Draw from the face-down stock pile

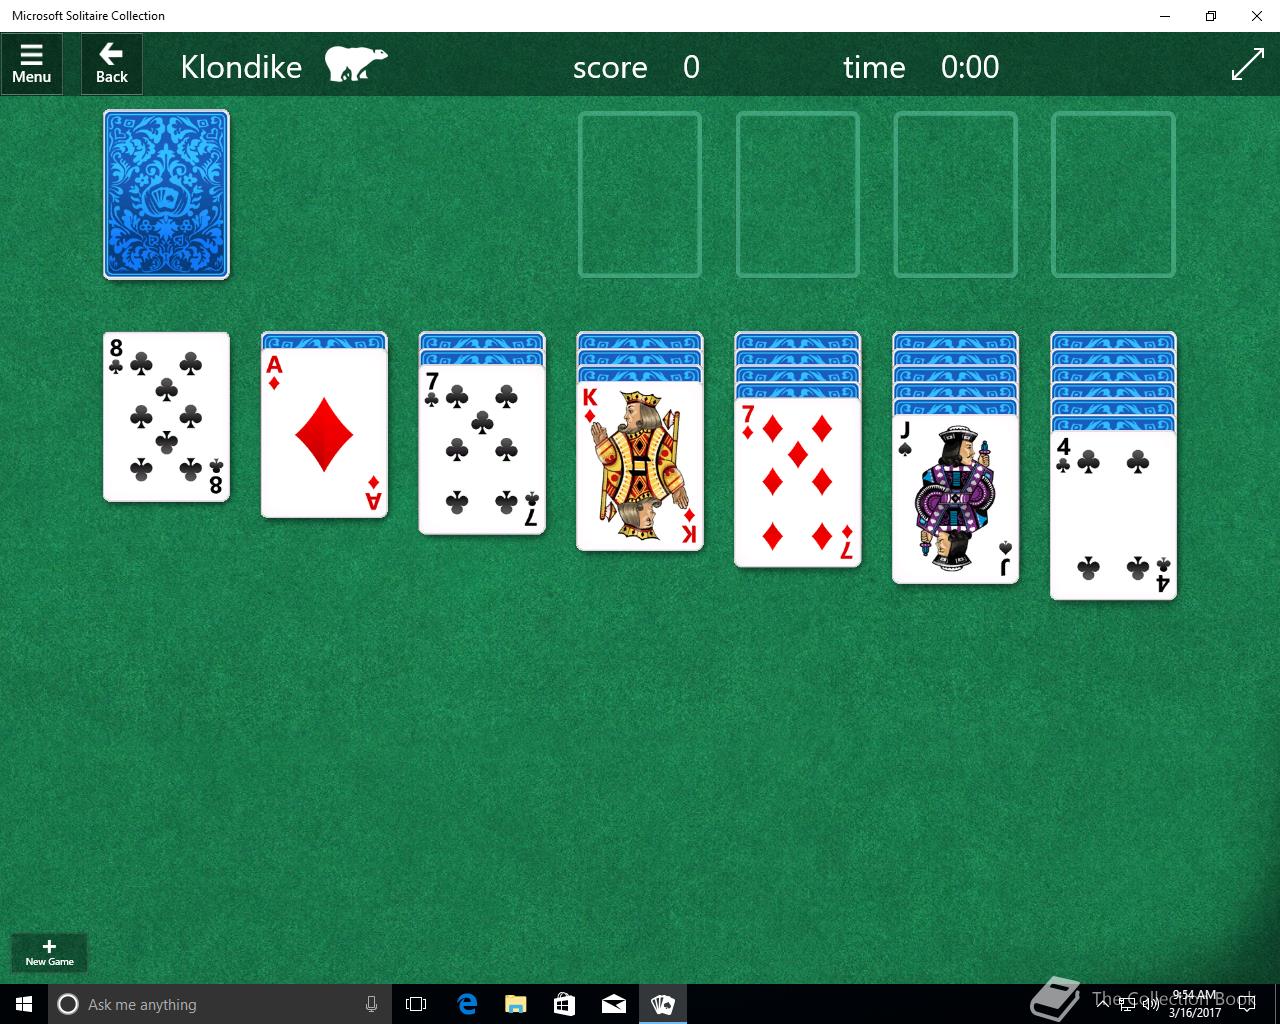point(166,194)
